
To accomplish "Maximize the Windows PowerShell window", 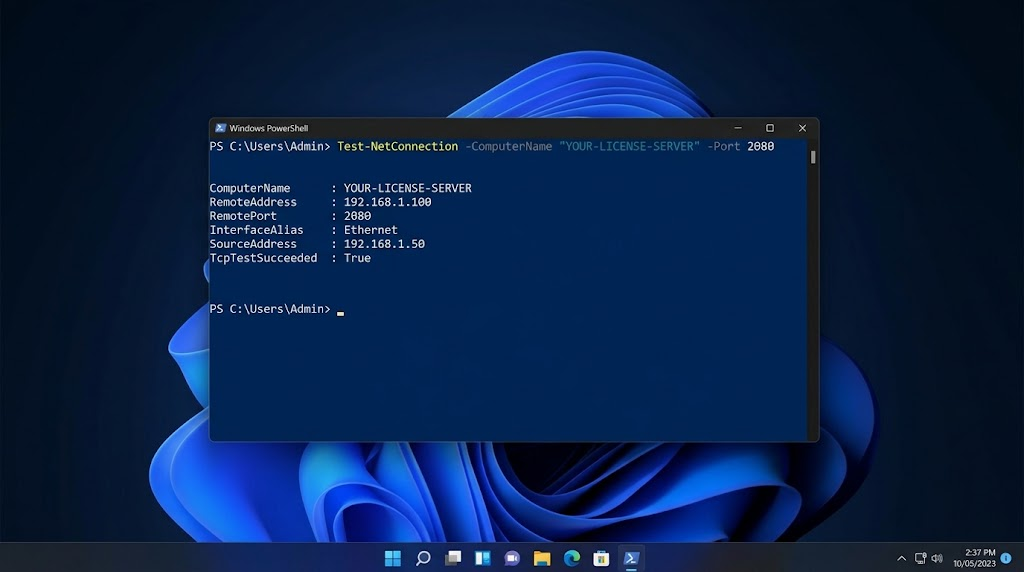I will (770, 128).
